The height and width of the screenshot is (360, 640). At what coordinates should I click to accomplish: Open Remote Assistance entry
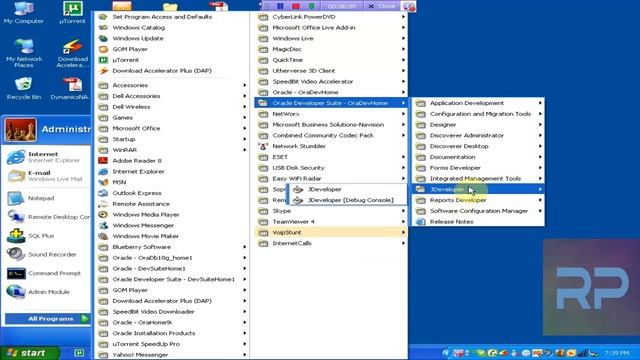172,204
